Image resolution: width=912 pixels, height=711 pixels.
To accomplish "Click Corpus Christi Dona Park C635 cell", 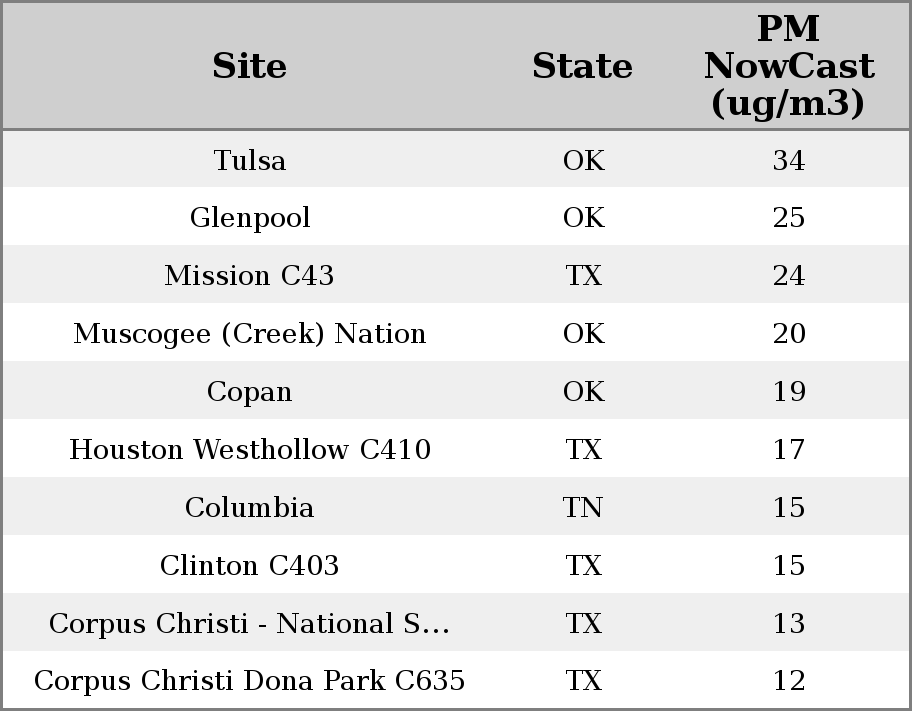I will tap(249, 681).
